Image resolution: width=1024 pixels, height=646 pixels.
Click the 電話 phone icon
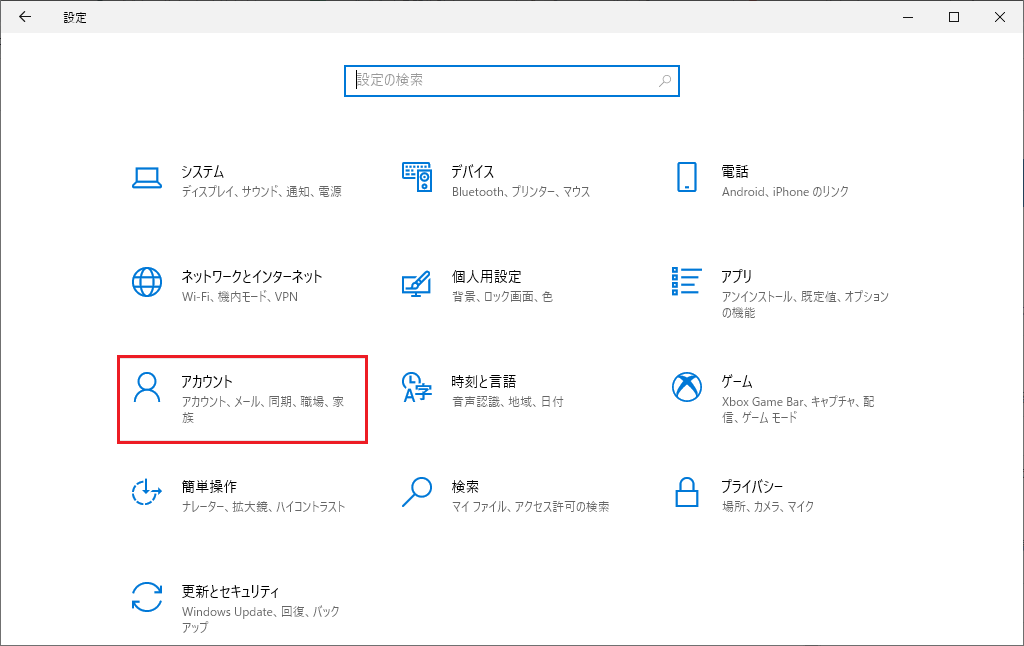[x=687, y=177]
